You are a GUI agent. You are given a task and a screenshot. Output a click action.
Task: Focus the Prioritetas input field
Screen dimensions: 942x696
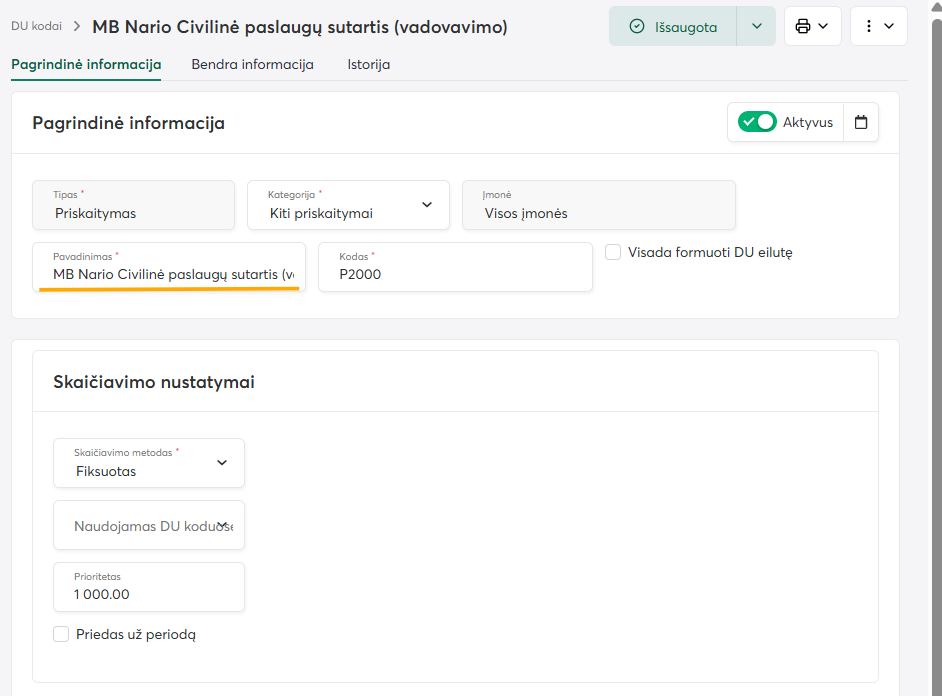(x=148, y=593)
